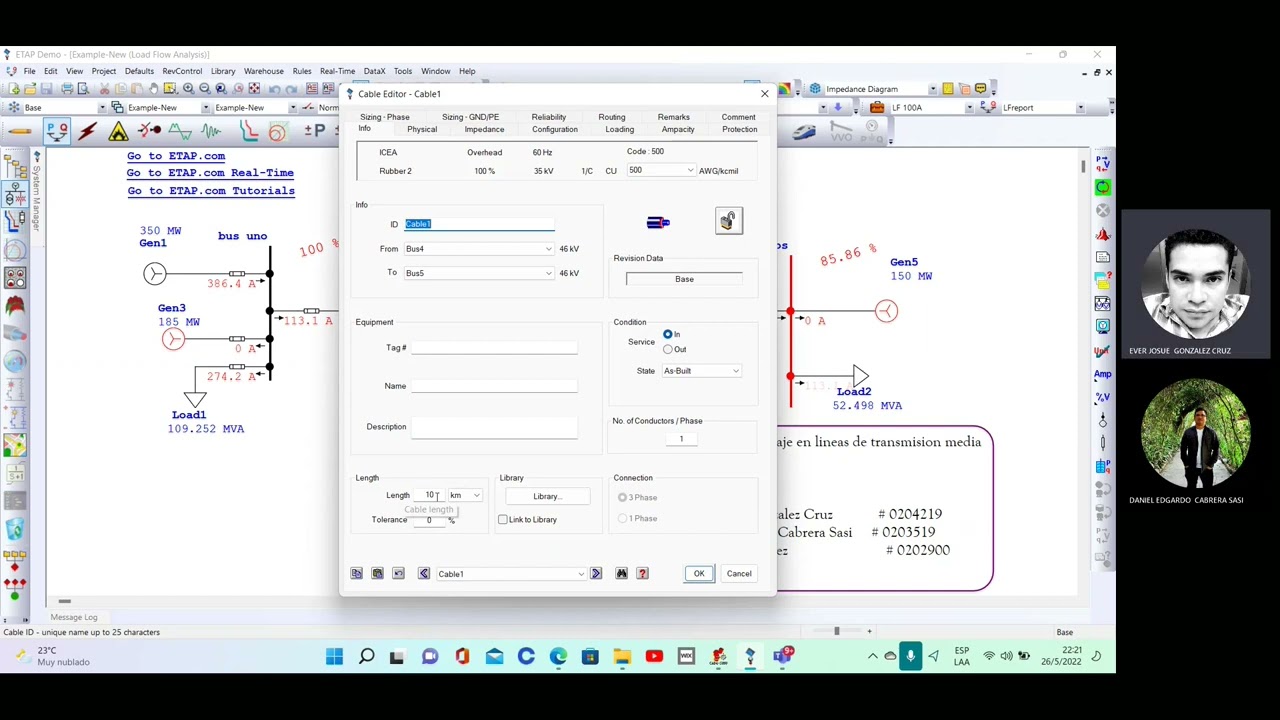Image resolution: width=1280 pixels, height=720 pixels.
Task: Click the Tag # input field
Action: point(494,348)
